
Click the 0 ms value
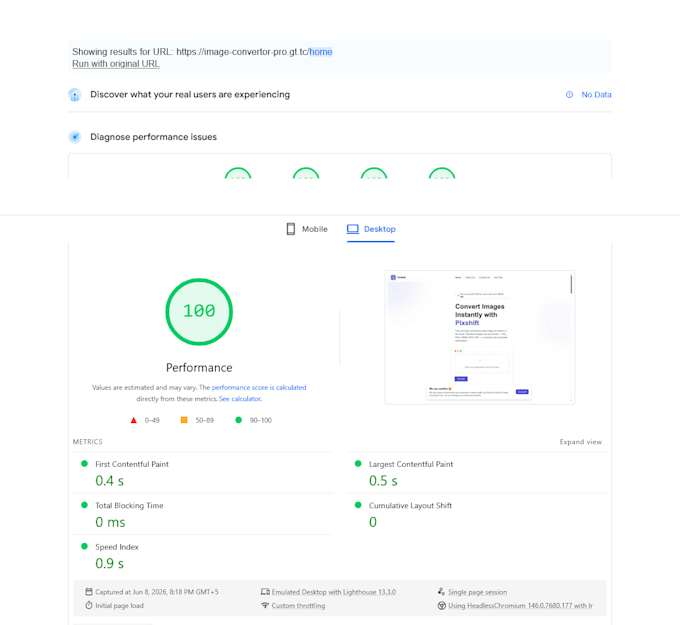(110, 522)
